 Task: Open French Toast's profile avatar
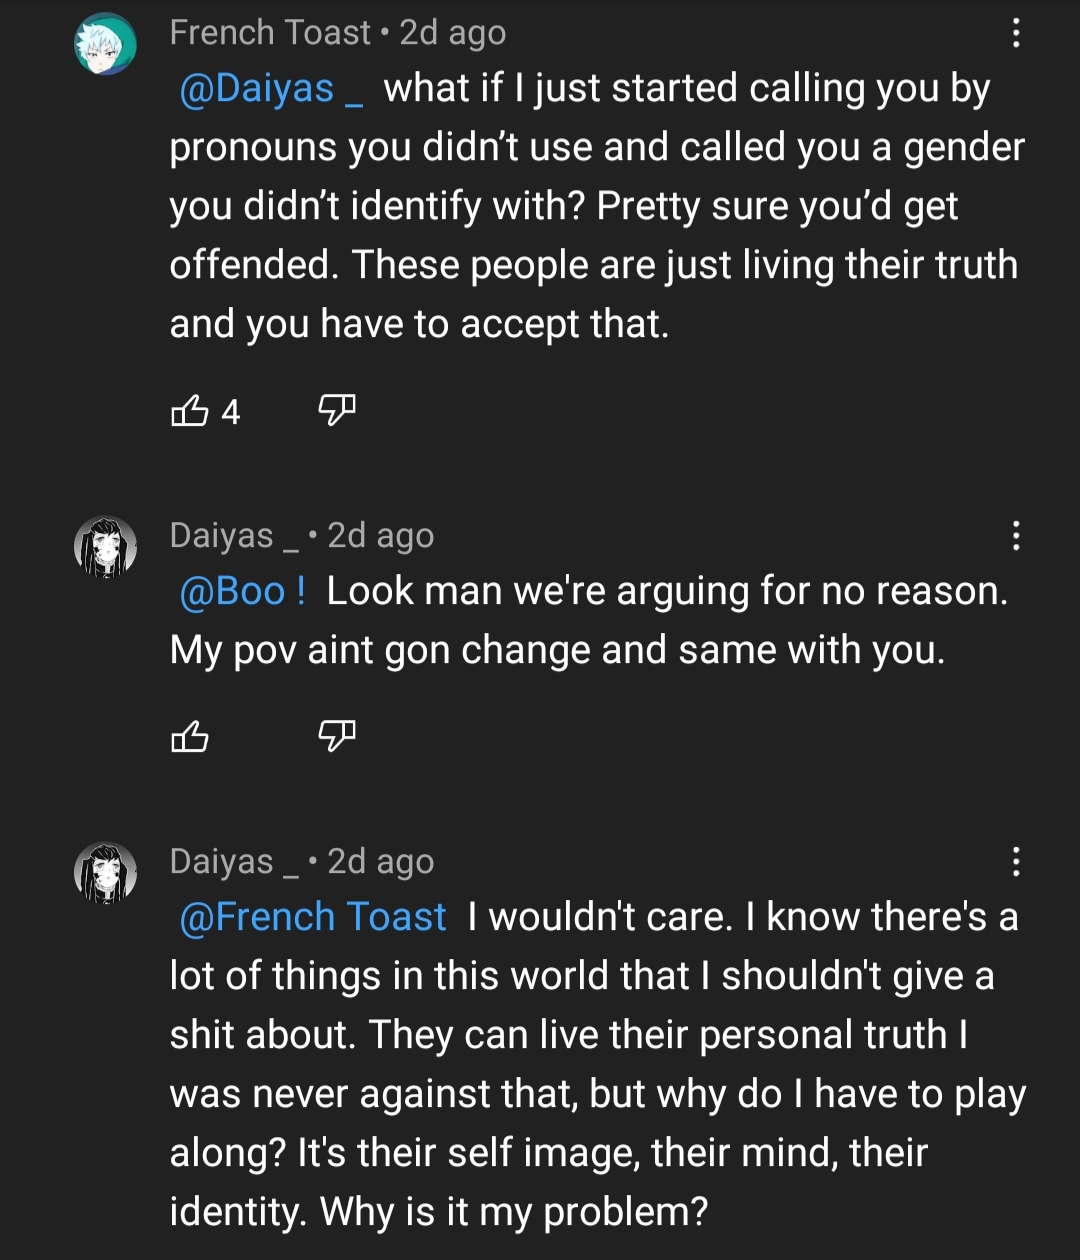pyautogui.click(x=106, y=45)
